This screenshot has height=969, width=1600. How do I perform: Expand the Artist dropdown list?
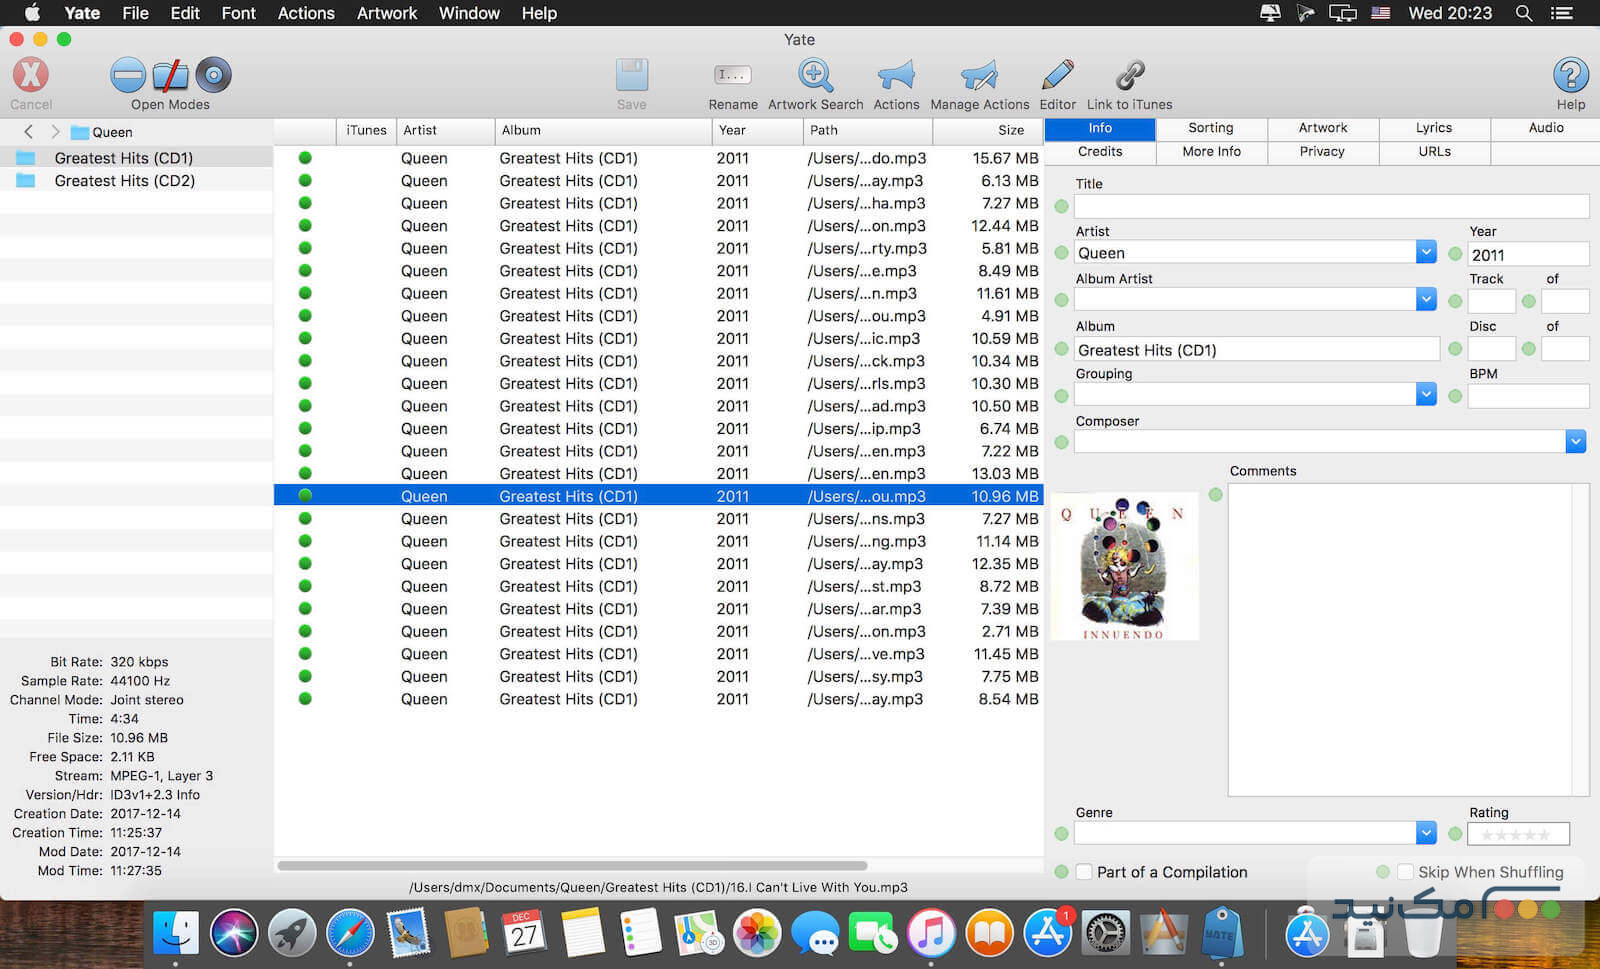point(1426,253)
